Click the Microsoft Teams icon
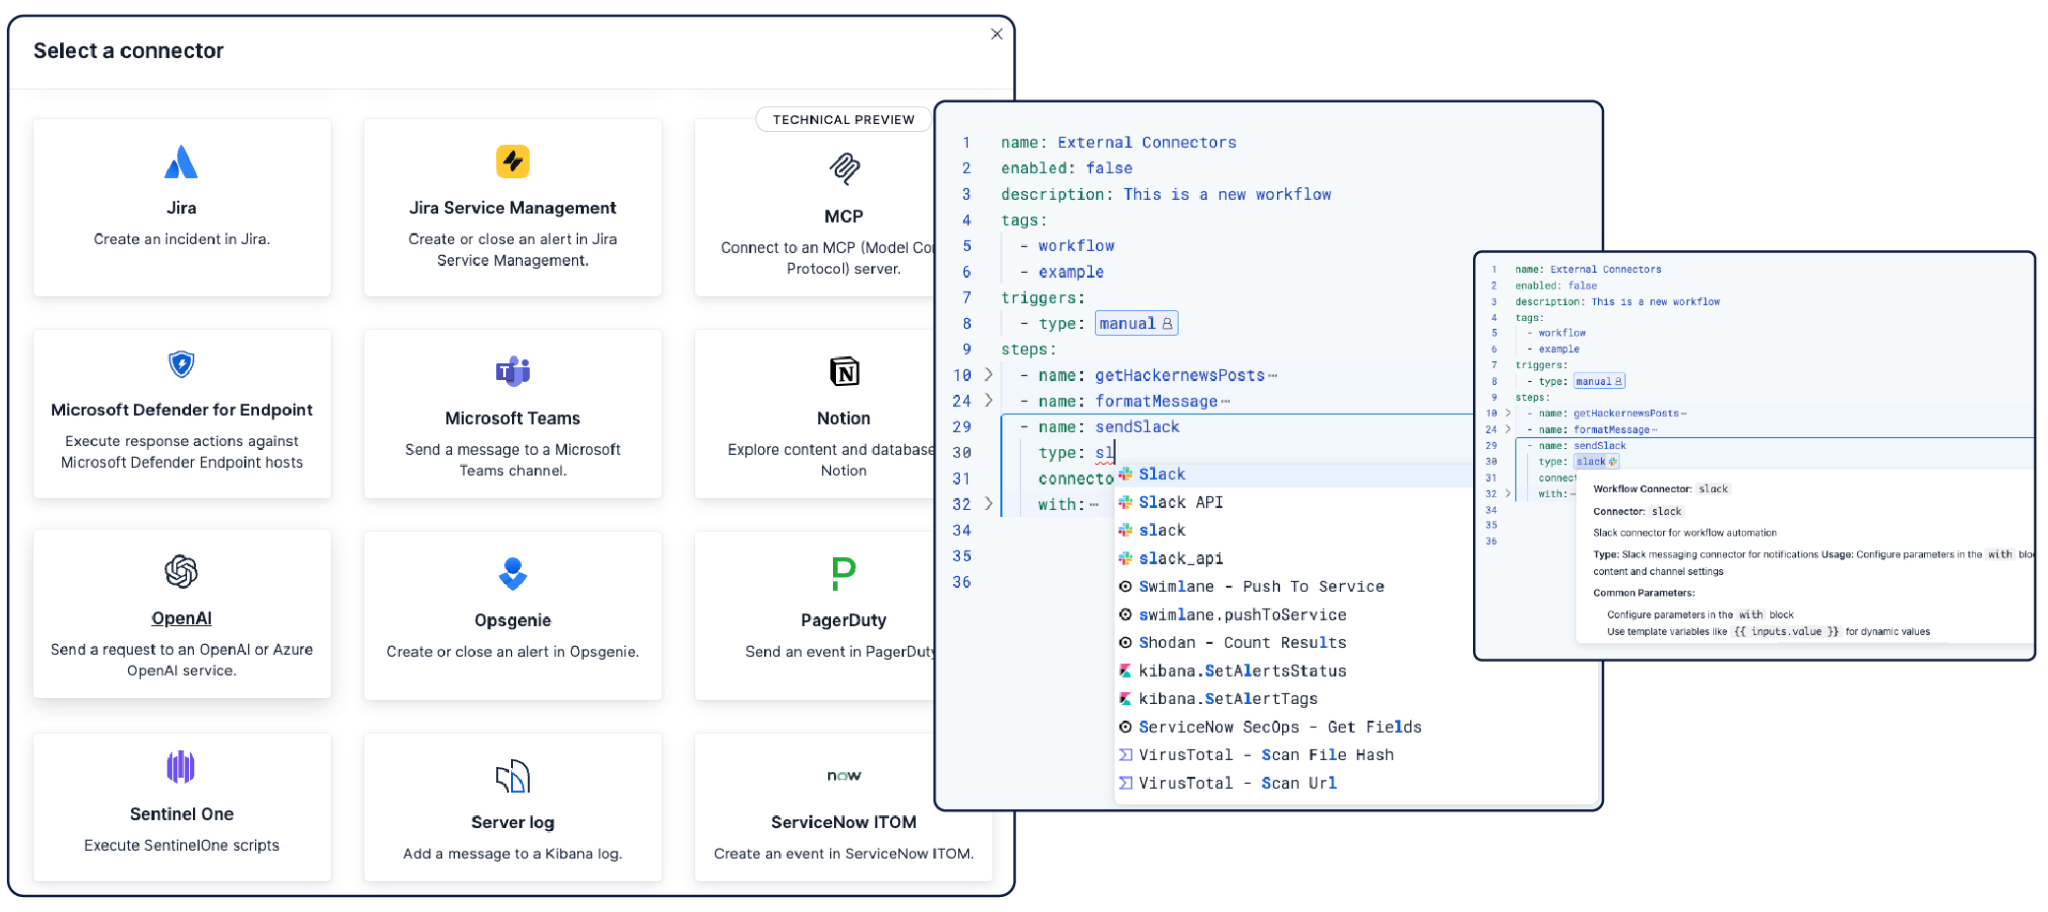 pyautogui.click(x=512, y=371)
